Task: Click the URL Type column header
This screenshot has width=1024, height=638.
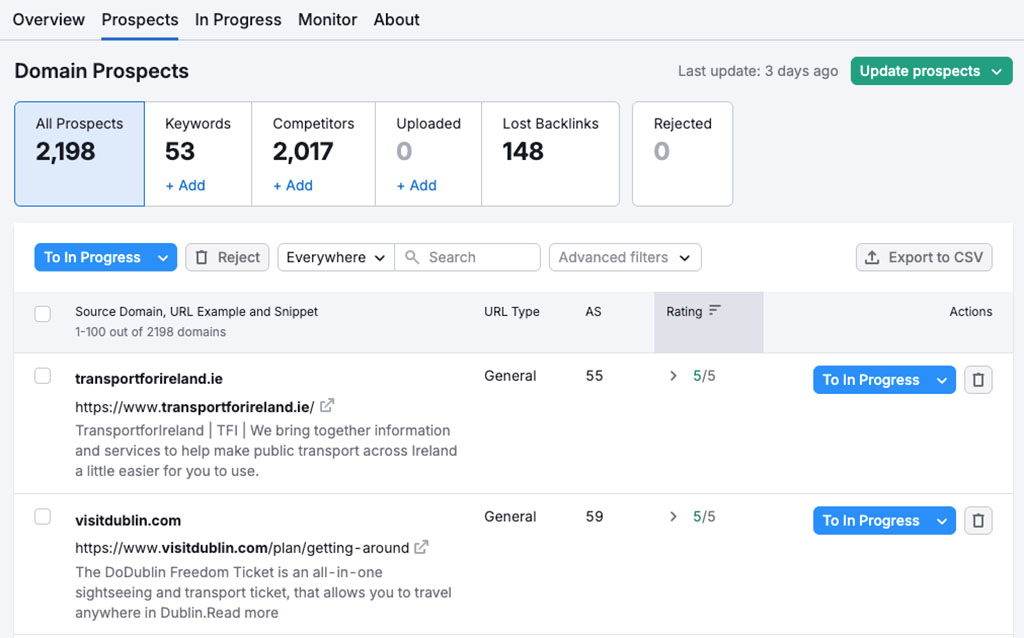Action: [511, 311]
